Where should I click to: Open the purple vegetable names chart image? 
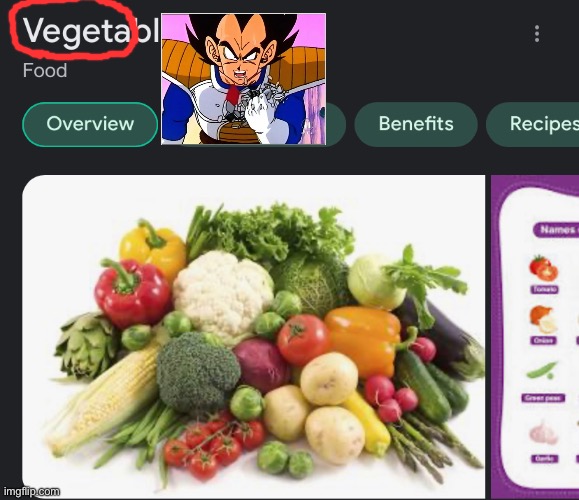pos(535,337)
